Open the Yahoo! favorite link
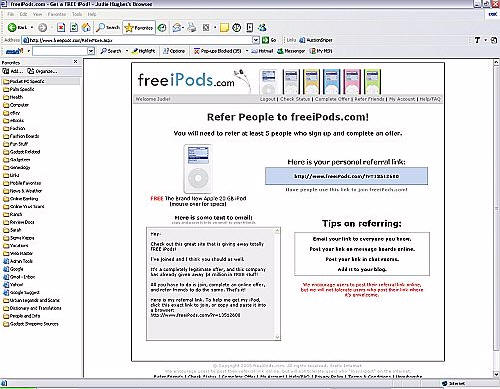 point(13,285)
